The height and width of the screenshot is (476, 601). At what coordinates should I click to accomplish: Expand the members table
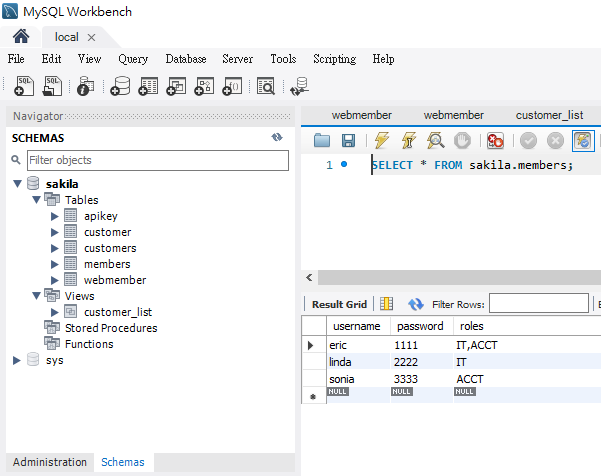tap(55, 264)
